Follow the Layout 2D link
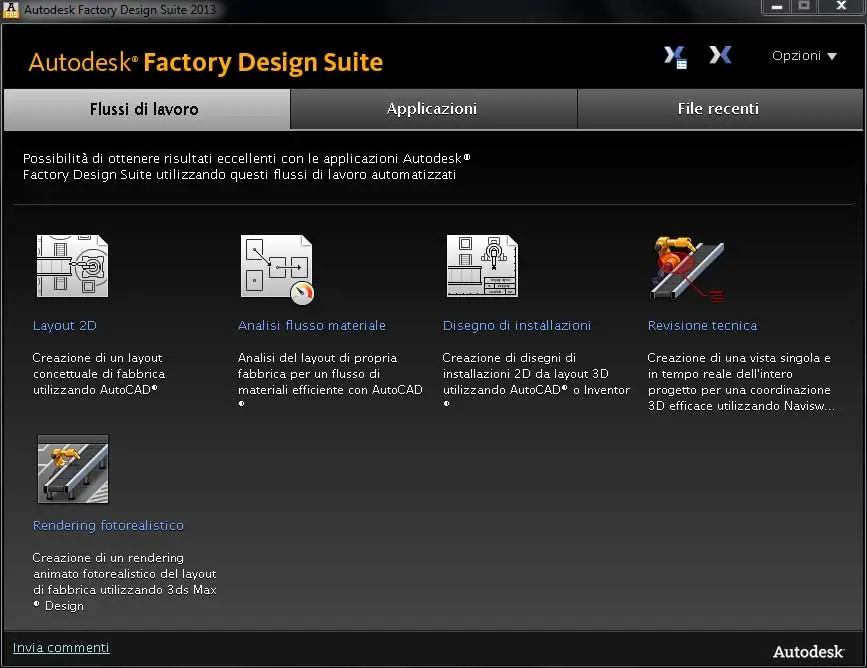Image resolution: width=867 pixels, height=668 pixels. pos(65,326)
